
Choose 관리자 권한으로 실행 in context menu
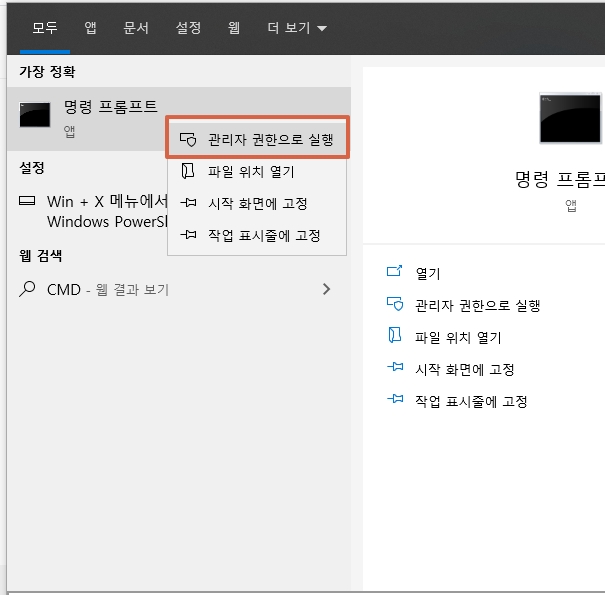point(257,139)
